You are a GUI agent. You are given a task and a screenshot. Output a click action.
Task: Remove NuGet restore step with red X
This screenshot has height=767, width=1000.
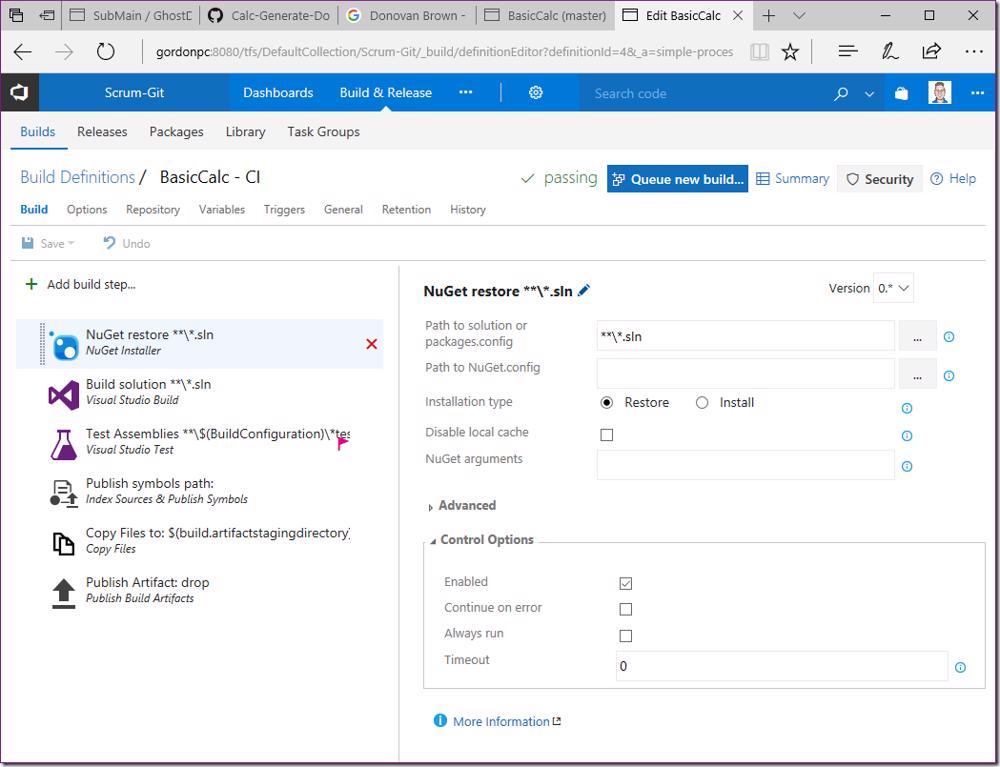[372, 344]
